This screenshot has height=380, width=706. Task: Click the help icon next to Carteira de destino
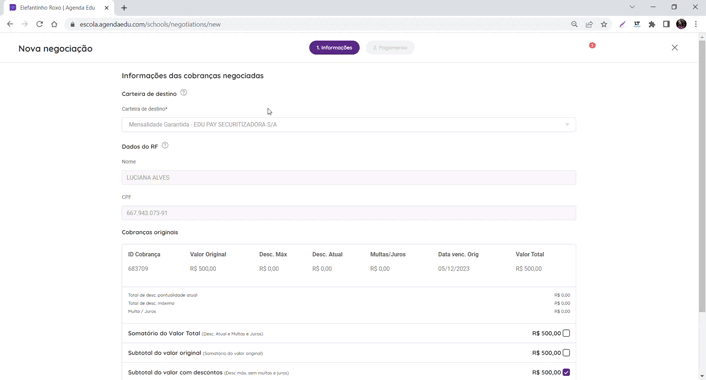[x=184, y=93]
